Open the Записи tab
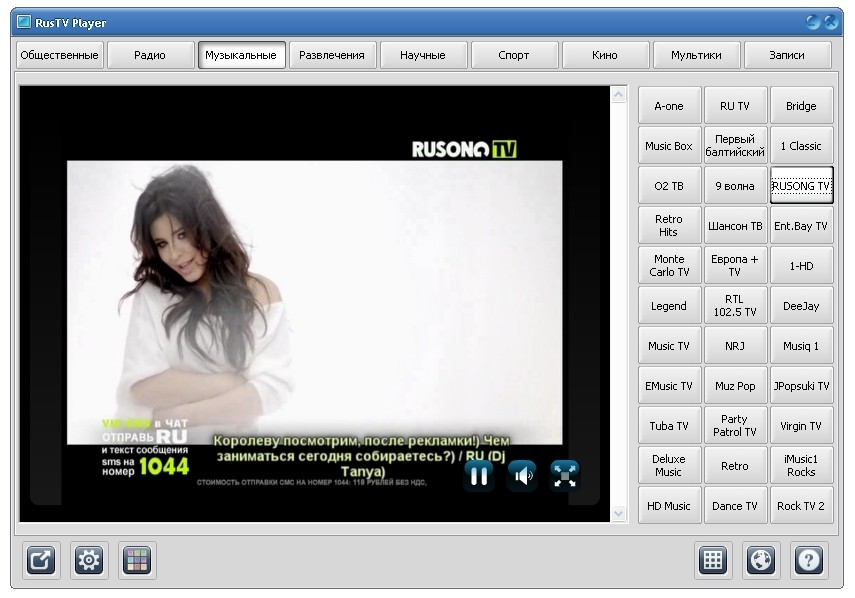The width and height of the screenshot is (855, 598). point(787,55)
